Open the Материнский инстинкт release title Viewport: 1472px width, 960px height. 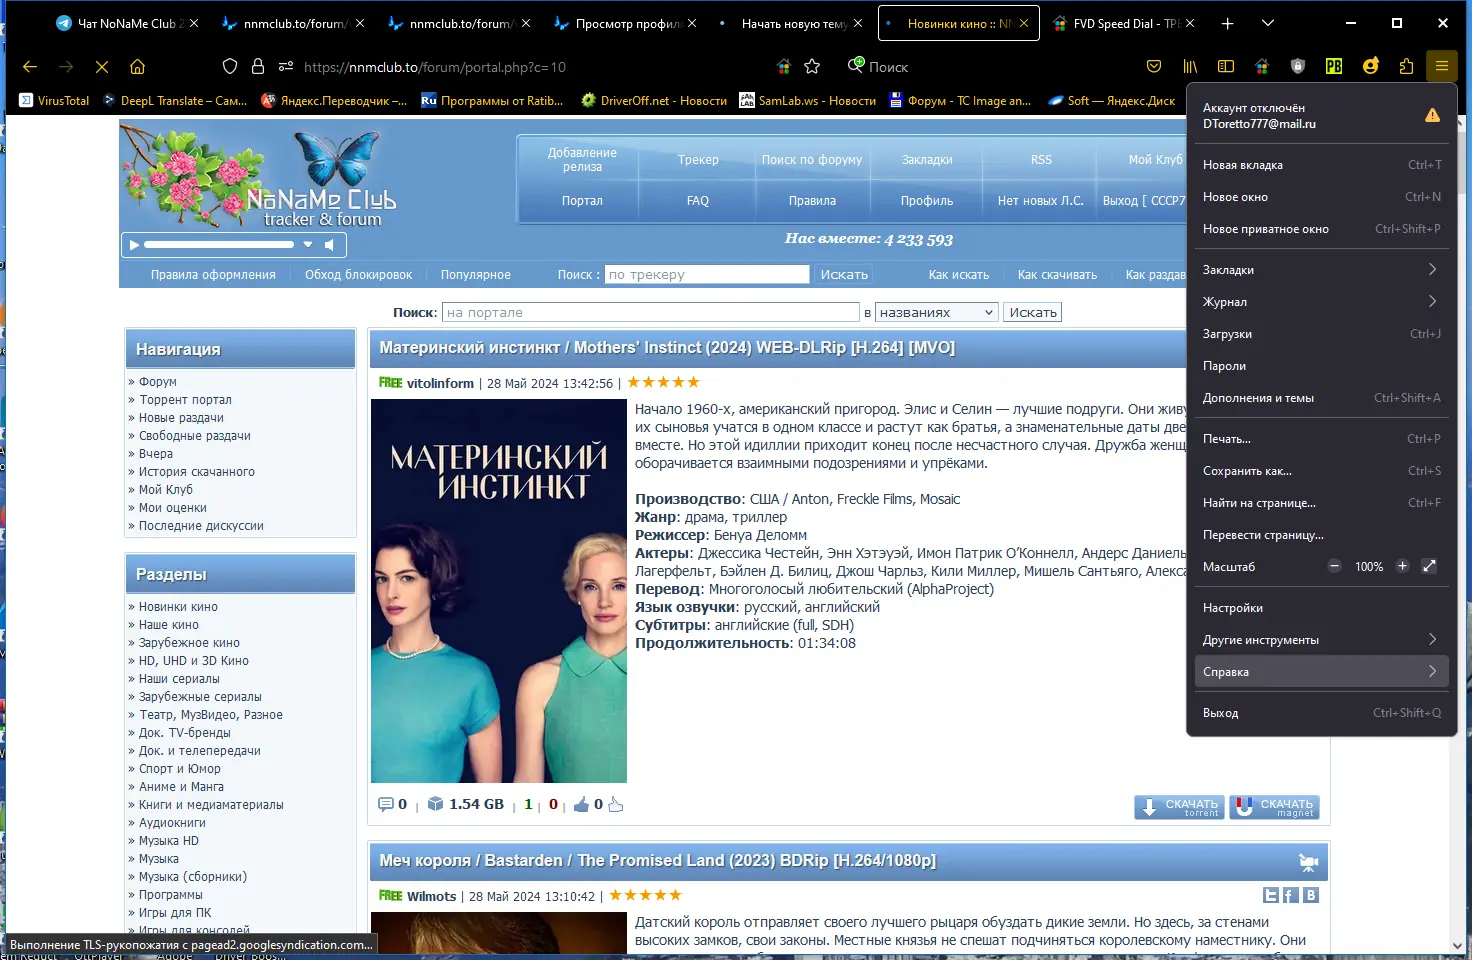click(667, 348)
